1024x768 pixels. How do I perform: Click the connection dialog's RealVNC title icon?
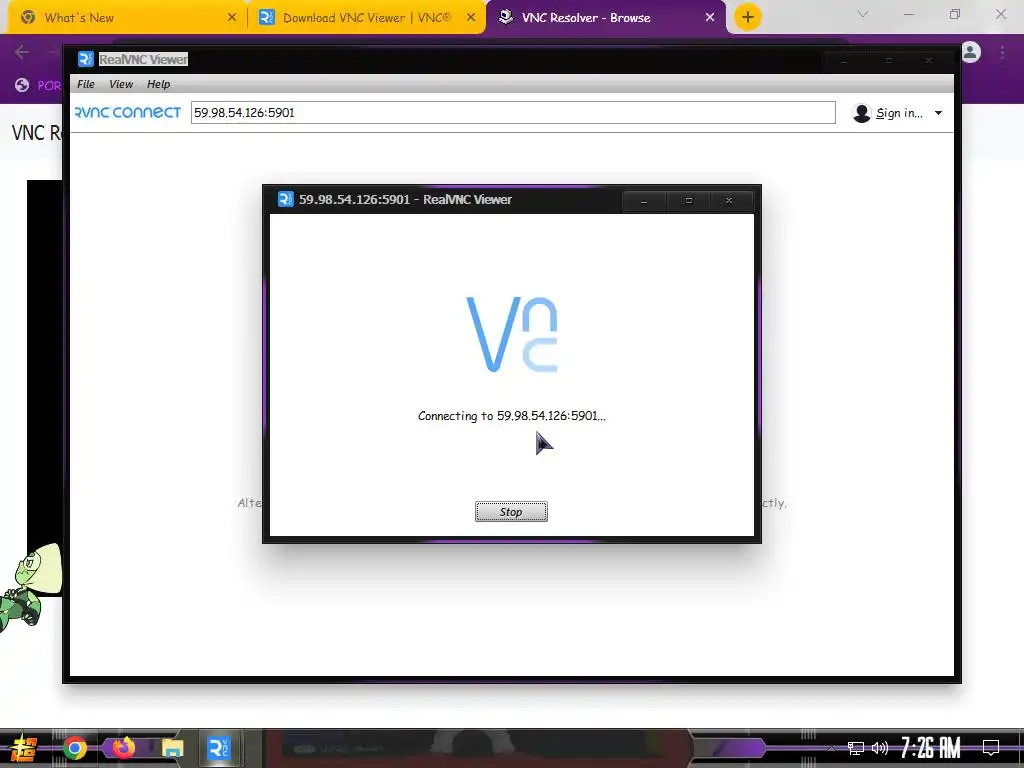pos(285,199)
